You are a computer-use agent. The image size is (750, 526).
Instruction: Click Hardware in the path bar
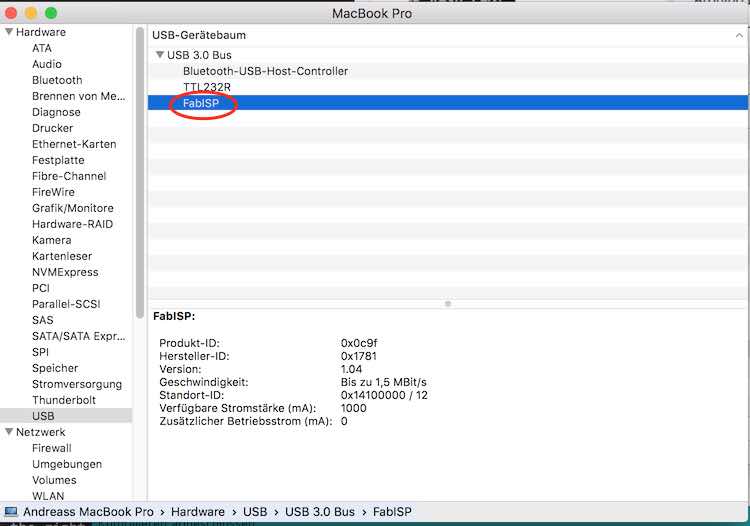pos(198,512)
